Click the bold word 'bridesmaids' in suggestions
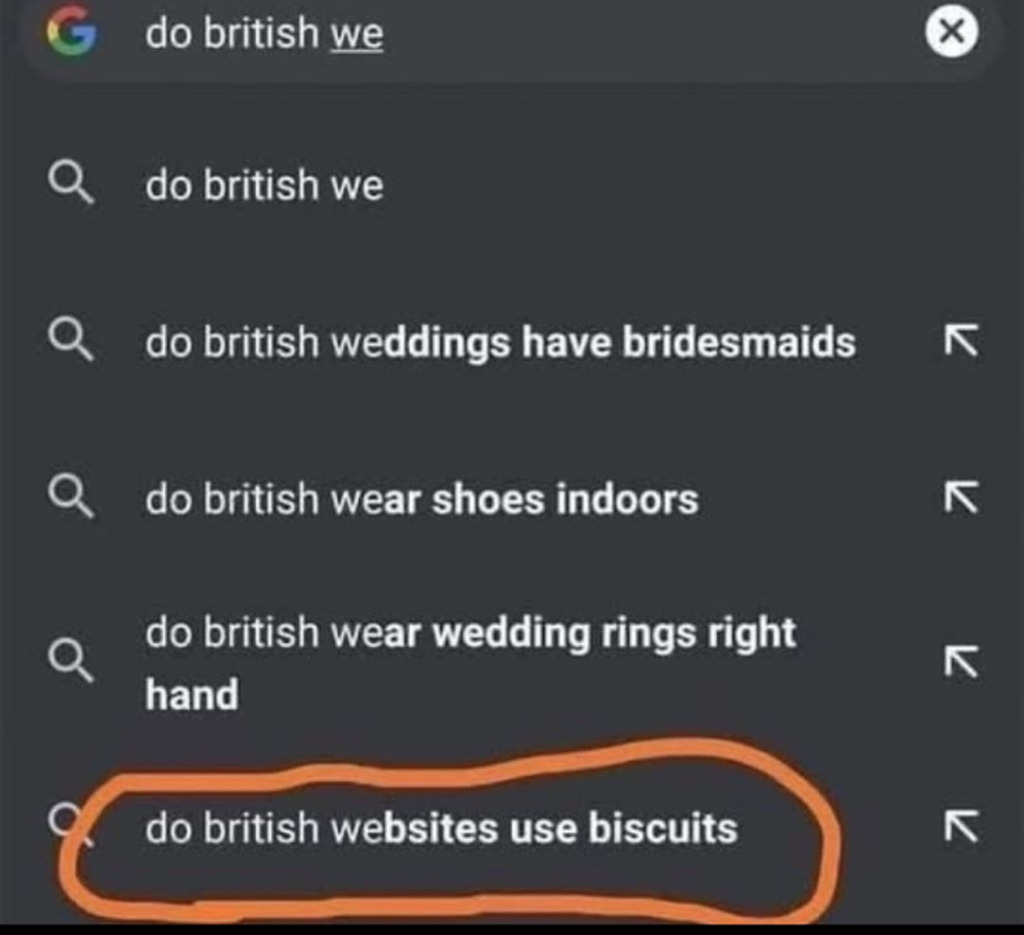 click(739, 342)
